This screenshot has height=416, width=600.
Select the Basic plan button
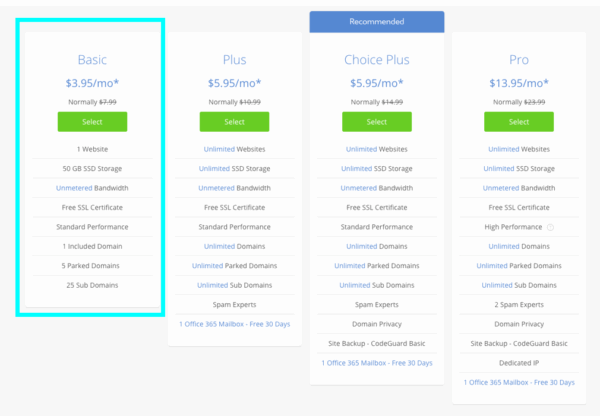click(x=92, y=122)
